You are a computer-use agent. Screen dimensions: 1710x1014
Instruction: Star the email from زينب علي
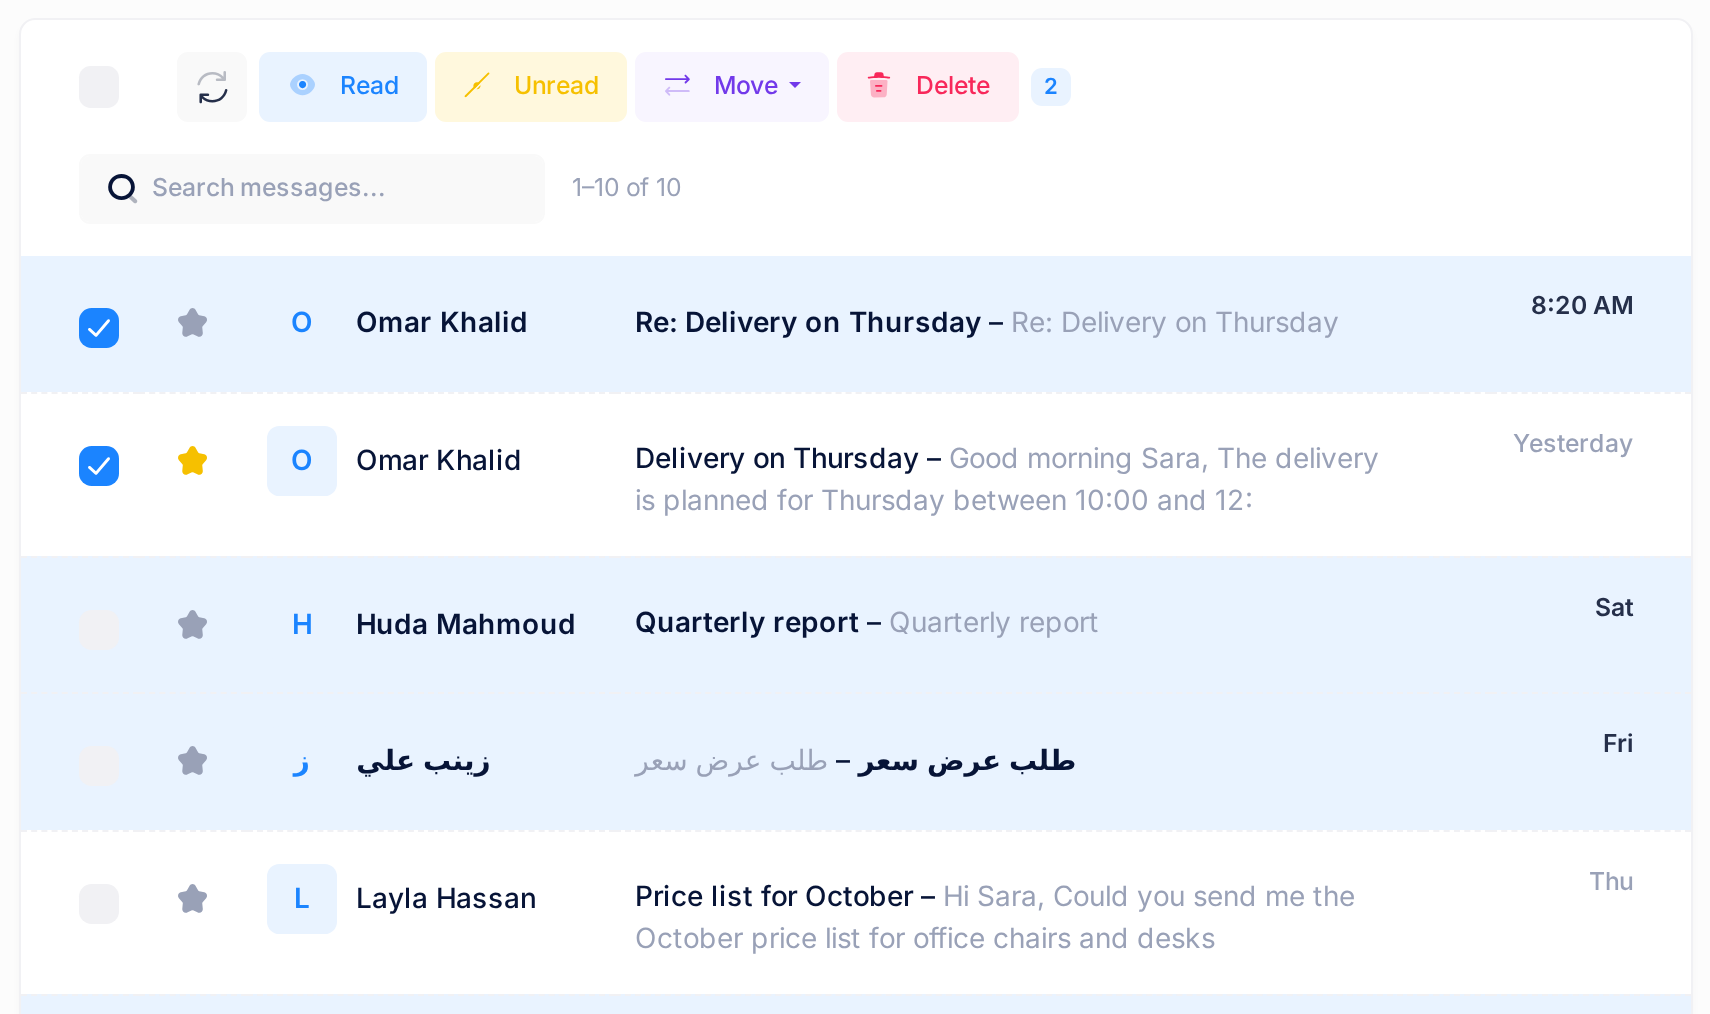click(192, 761)
